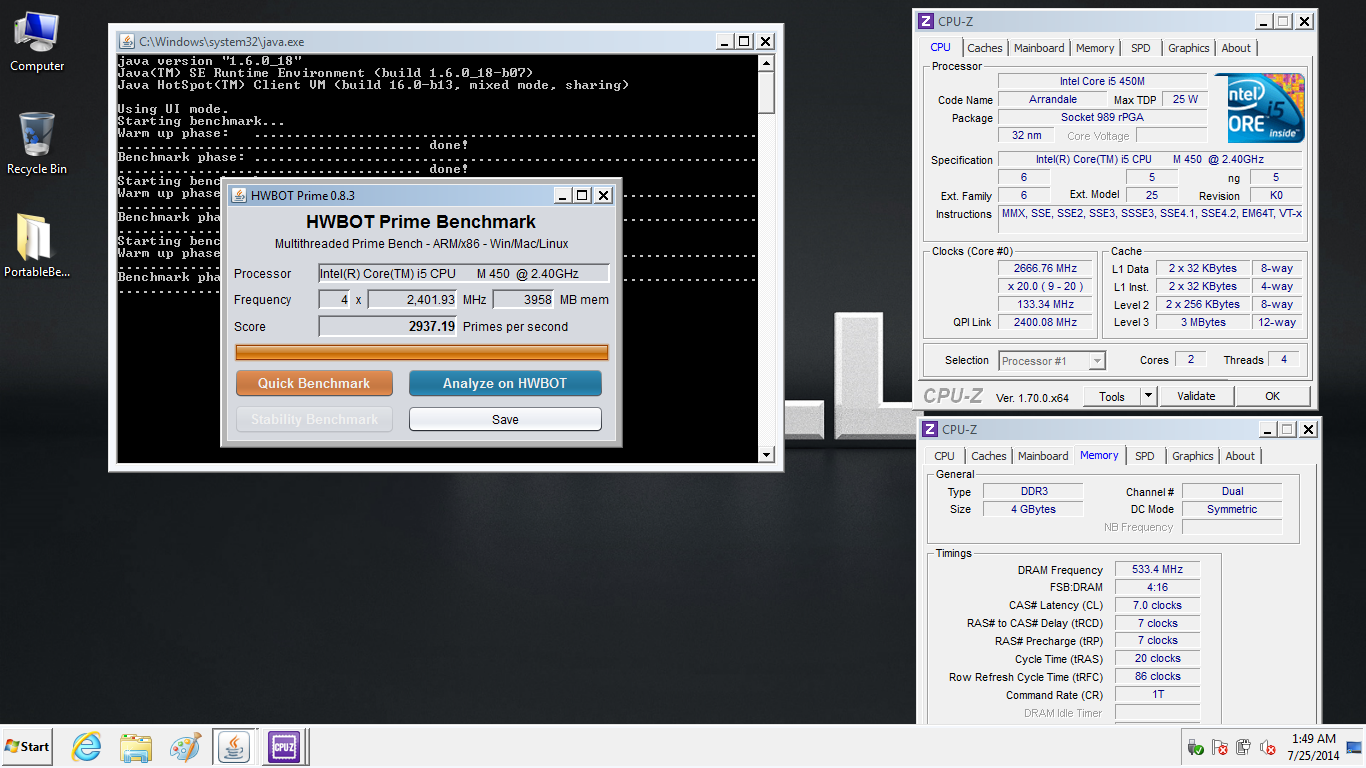
Task: Click the Command Rate value 1T
Action: pyautogui.click(x=1157, y=694)
